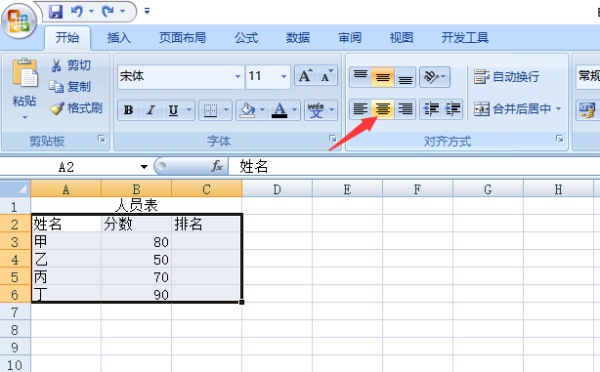Image resolution: width=600 pixels, height=372 pixels.
Task: Decrease the cell indent
Action: click(430, 109)
